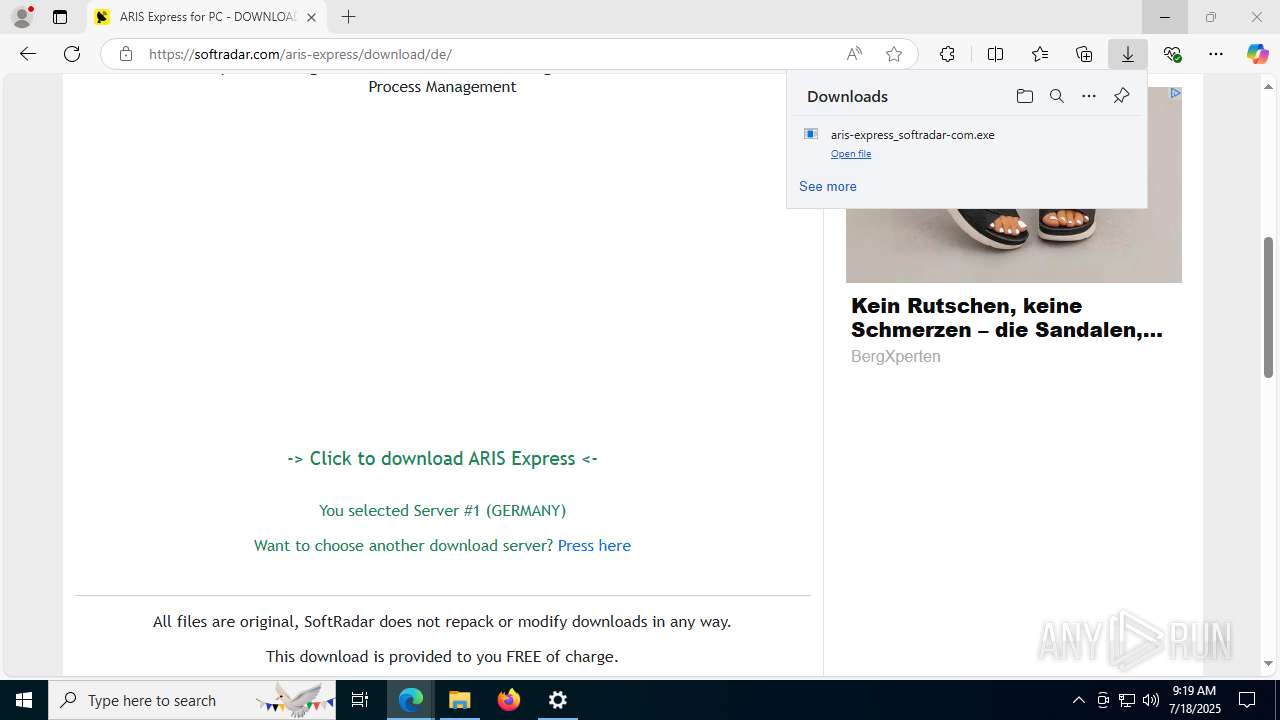Select the ARIS Express for PC tab

[207, 17]
